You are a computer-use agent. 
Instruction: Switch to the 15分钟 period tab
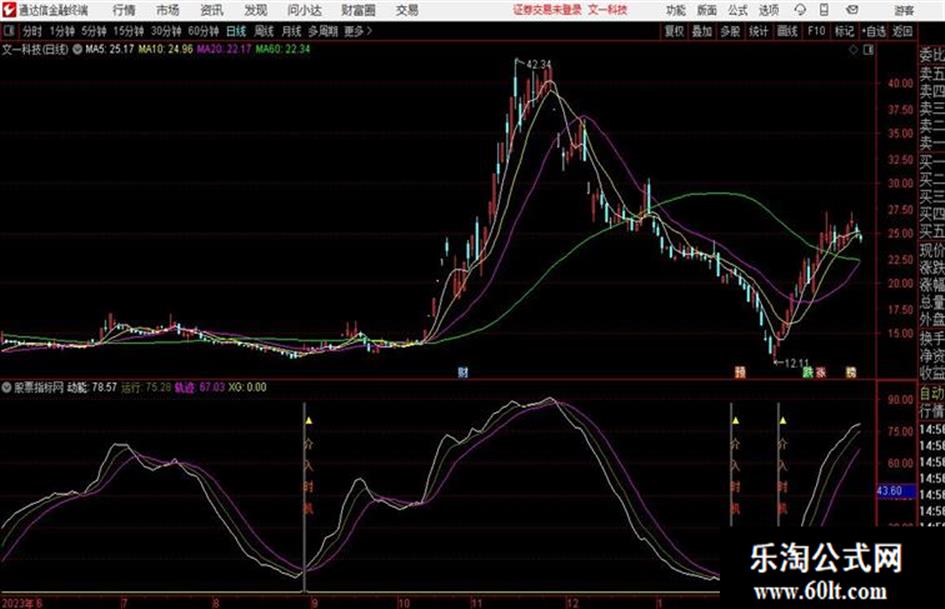coord(129,31)
